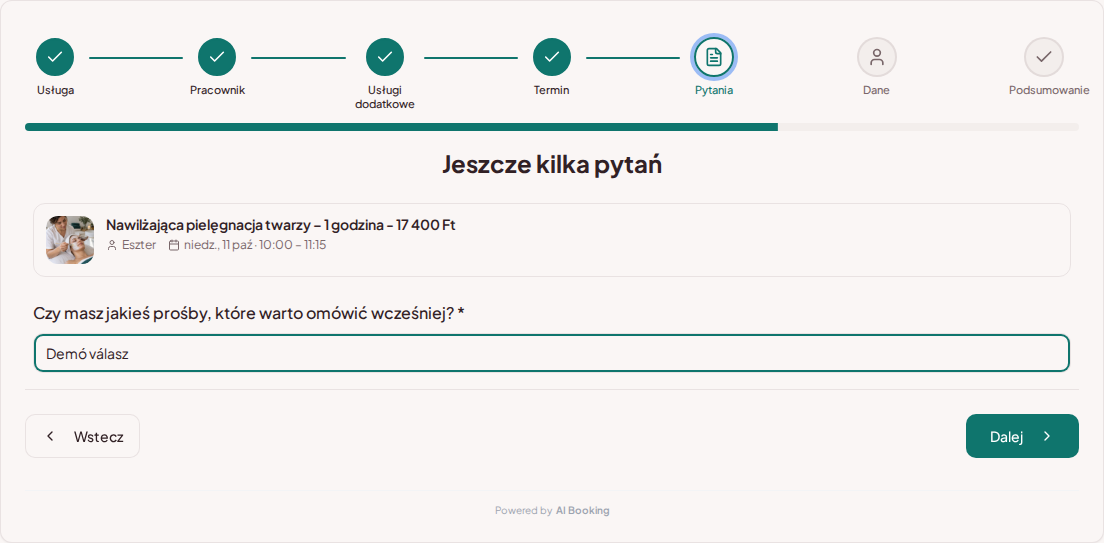Click the 'Eszter' employee name
The height and width of the screenshot is (543, 1104).
pos(139,245)
